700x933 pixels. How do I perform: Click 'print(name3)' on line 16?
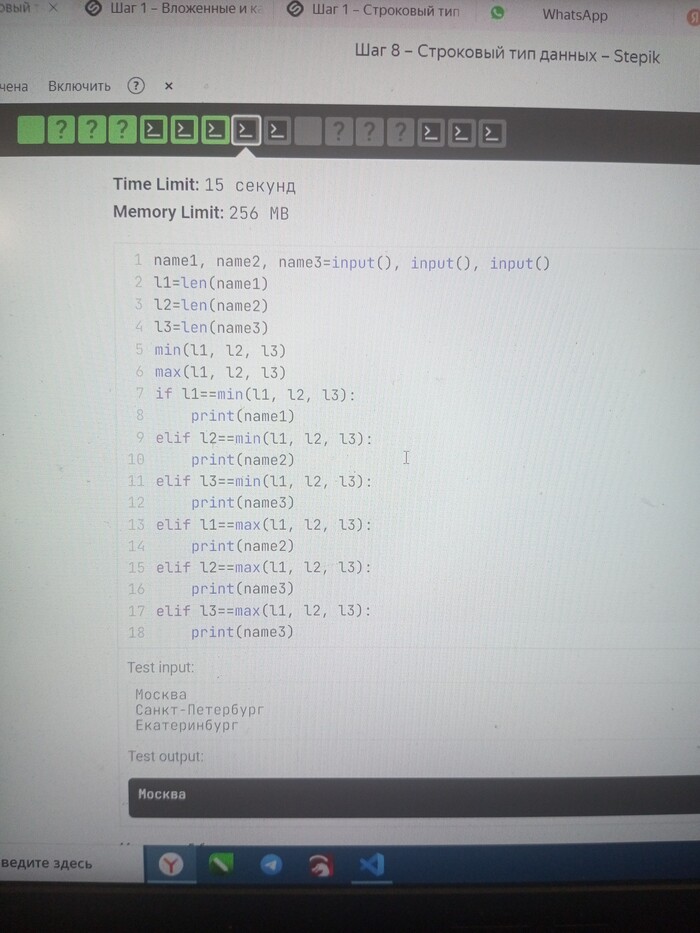pyautogui.click(x=243, y=588)
